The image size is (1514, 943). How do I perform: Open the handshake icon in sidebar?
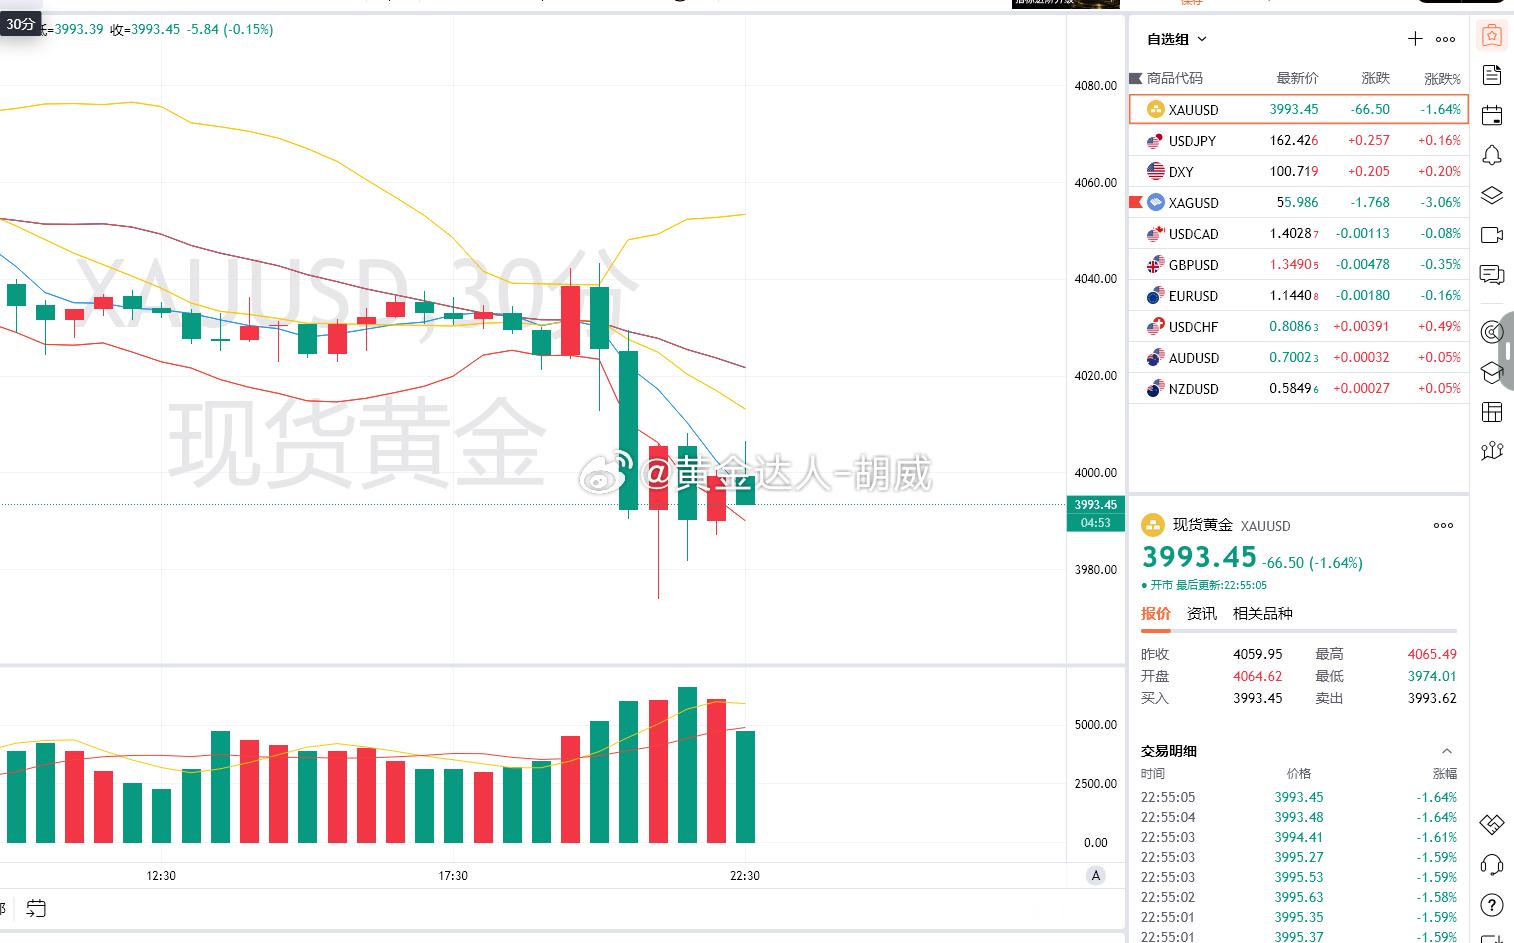pos(1492,825)
